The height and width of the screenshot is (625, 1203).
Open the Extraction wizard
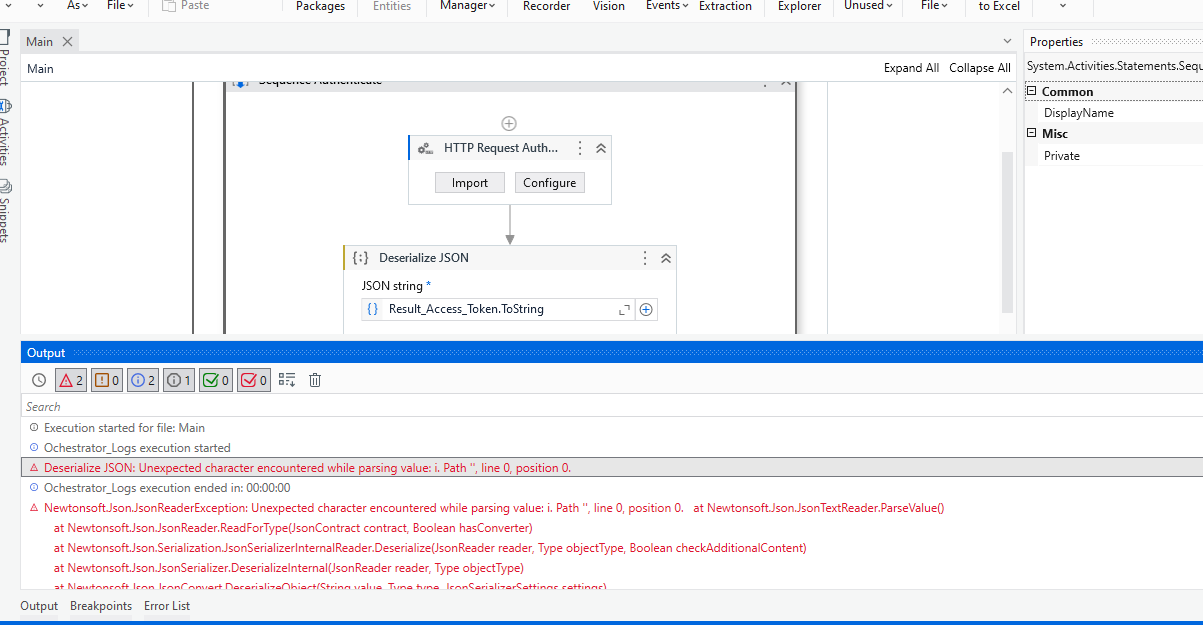[x=725, y=7]
